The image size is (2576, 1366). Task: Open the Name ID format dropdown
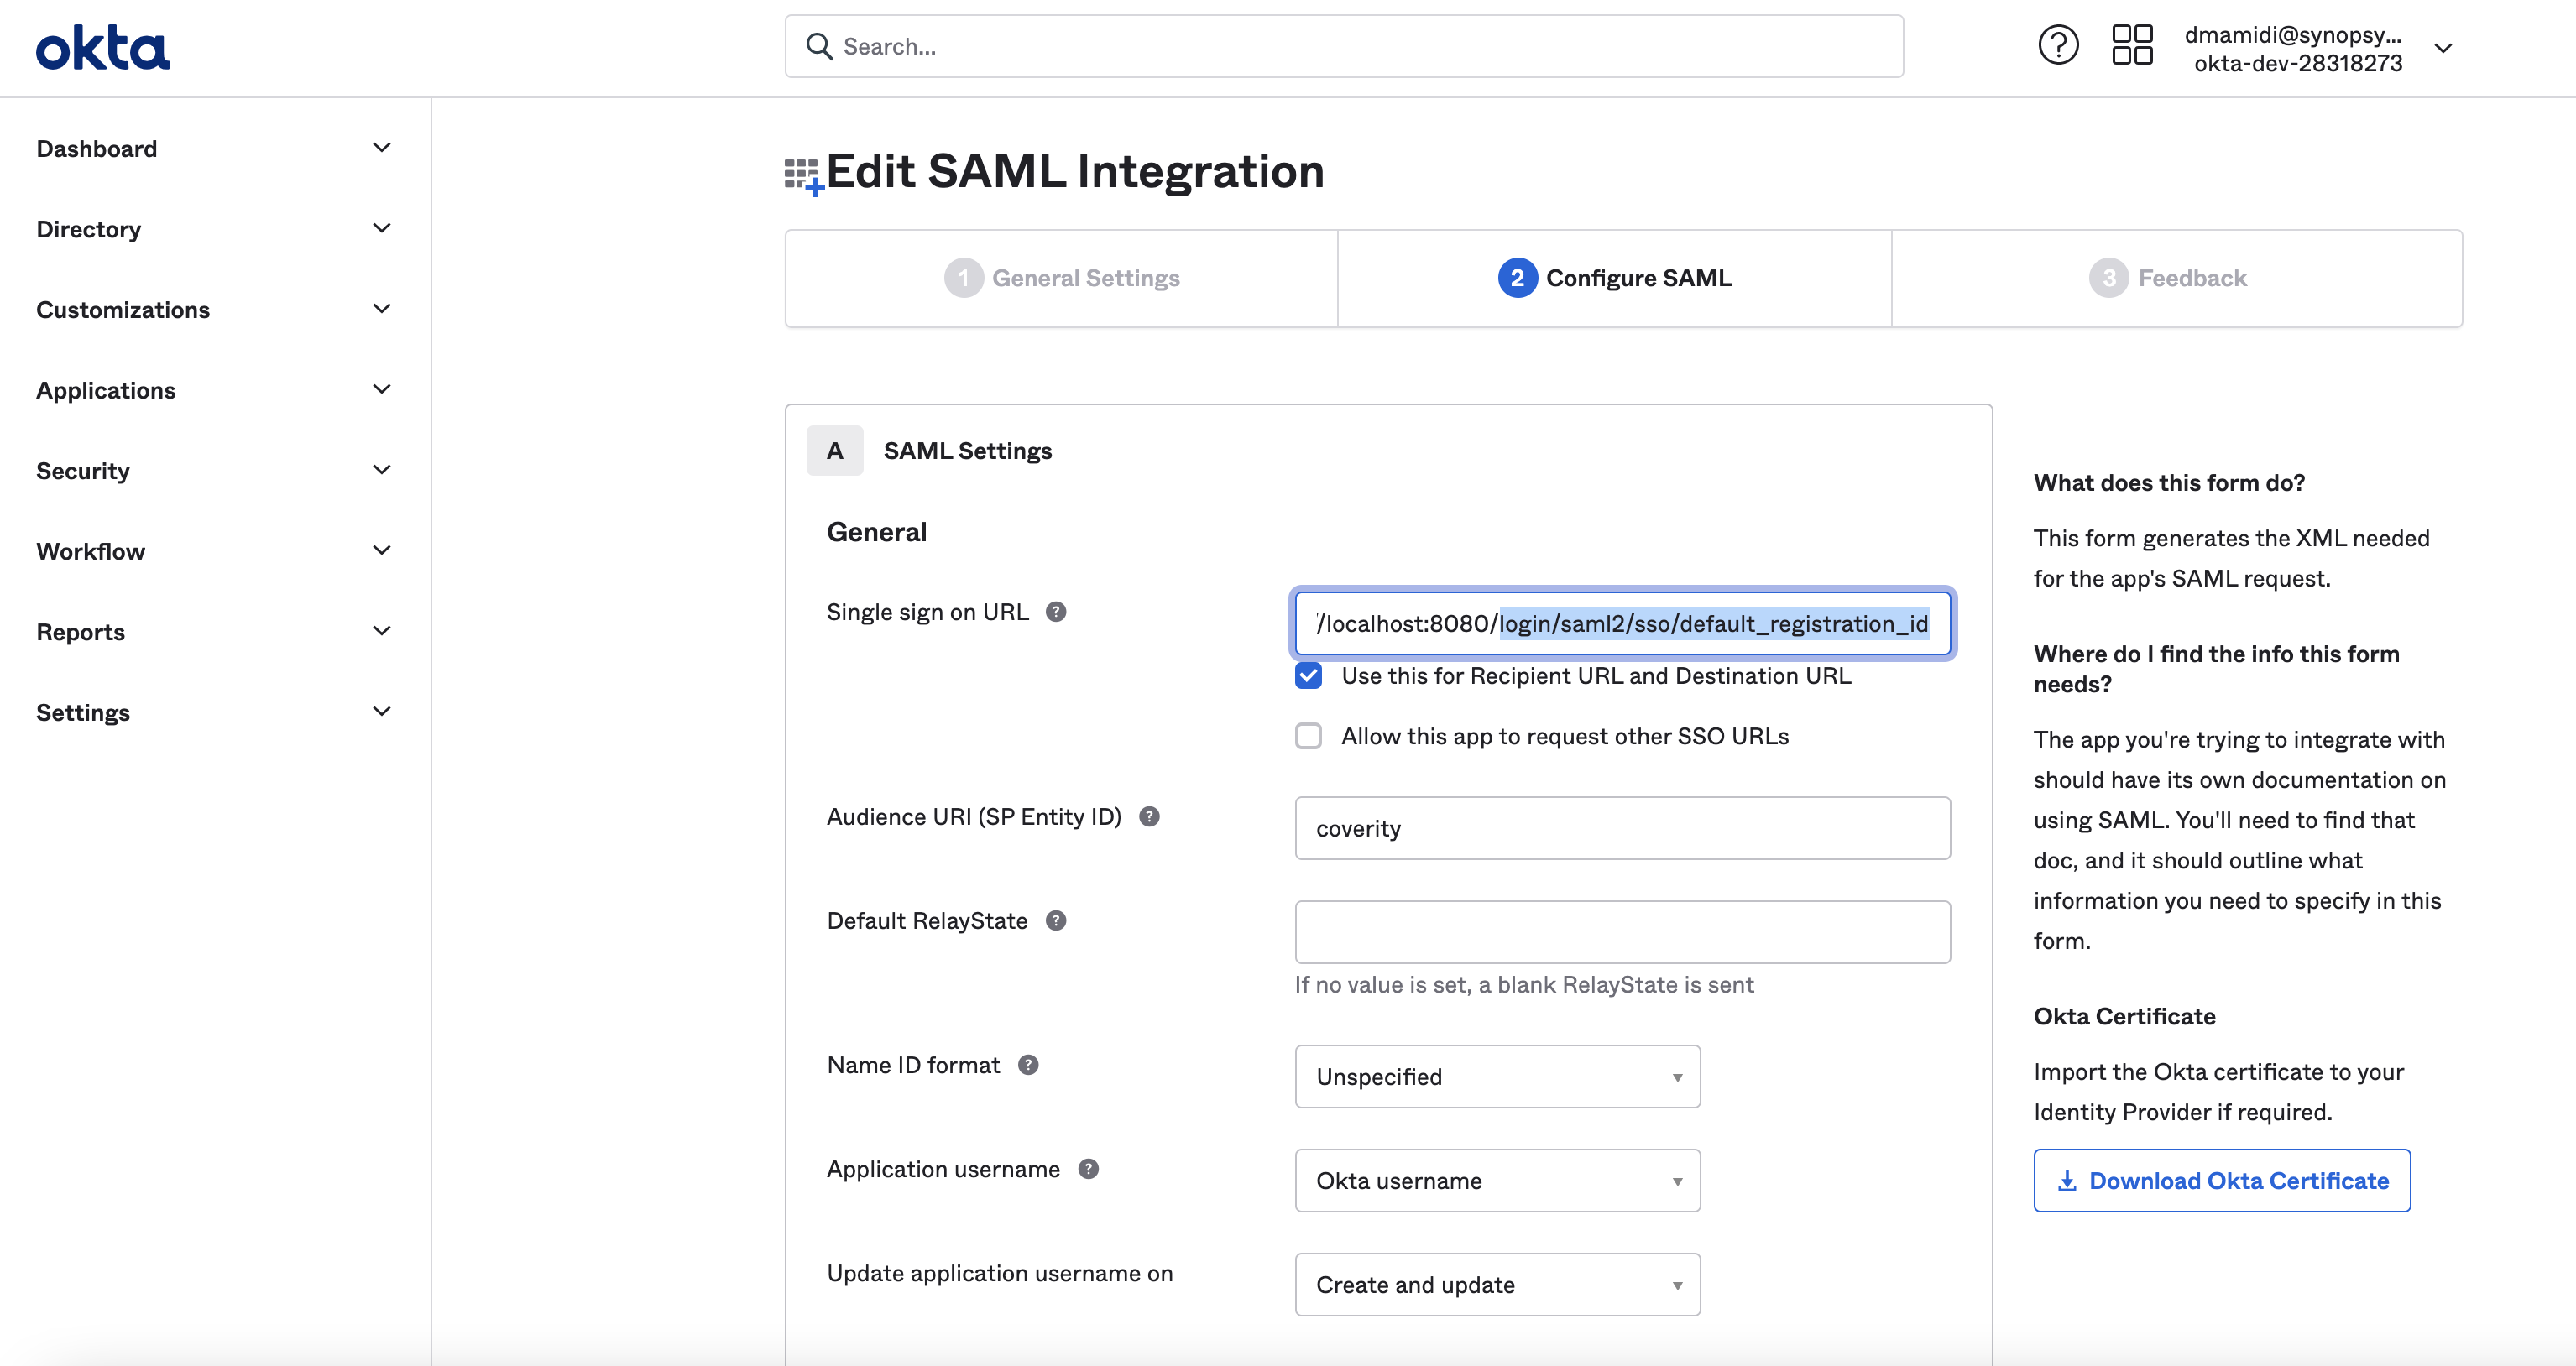click(x=1496, y=1076)
